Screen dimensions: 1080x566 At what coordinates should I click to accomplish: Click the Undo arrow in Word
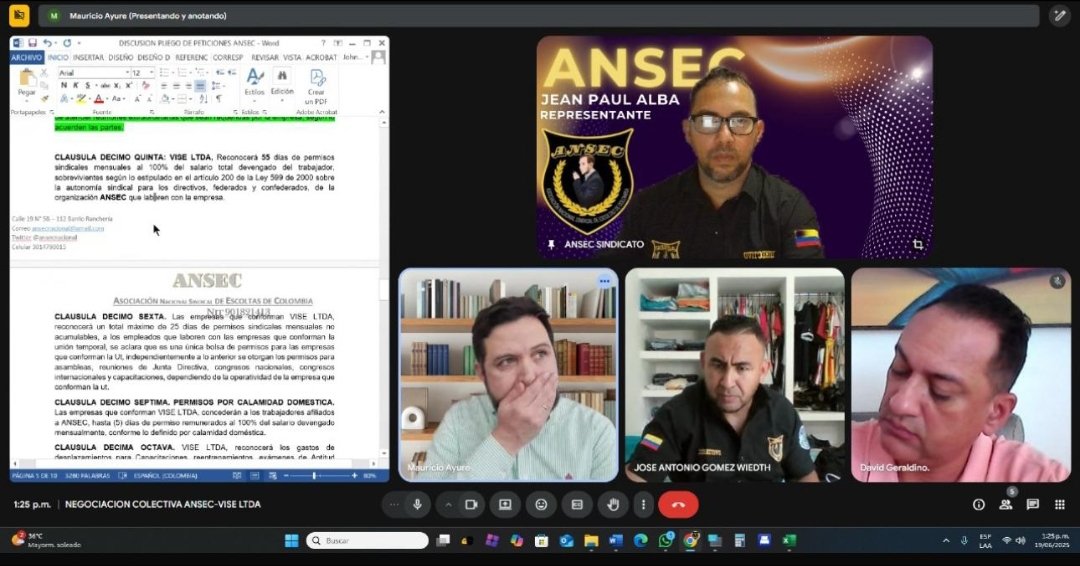(46, 43)
